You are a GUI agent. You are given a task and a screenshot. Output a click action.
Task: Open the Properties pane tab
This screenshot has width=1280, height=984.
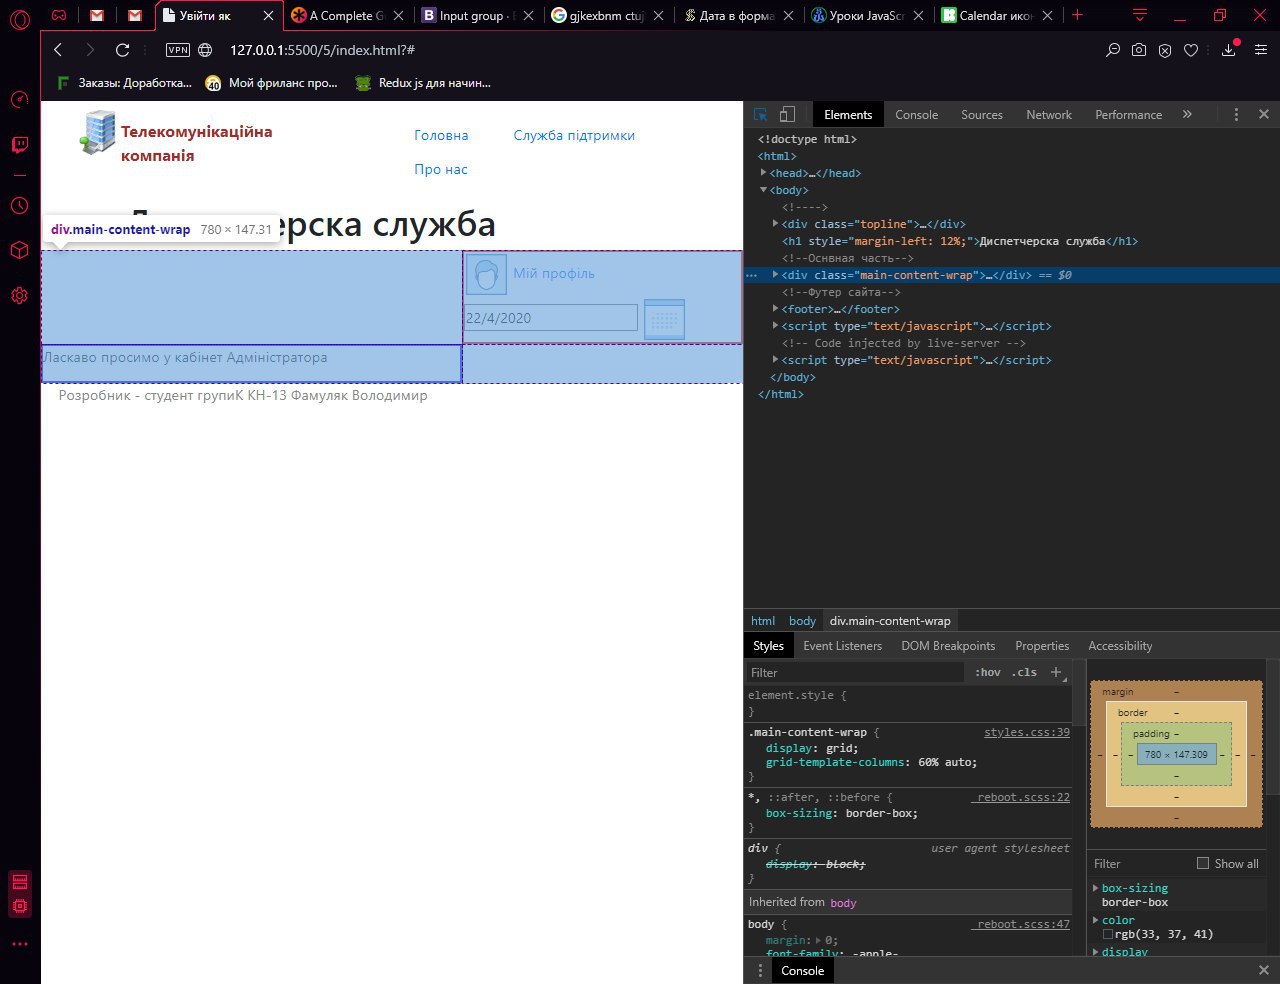(x=1042, y=646)
